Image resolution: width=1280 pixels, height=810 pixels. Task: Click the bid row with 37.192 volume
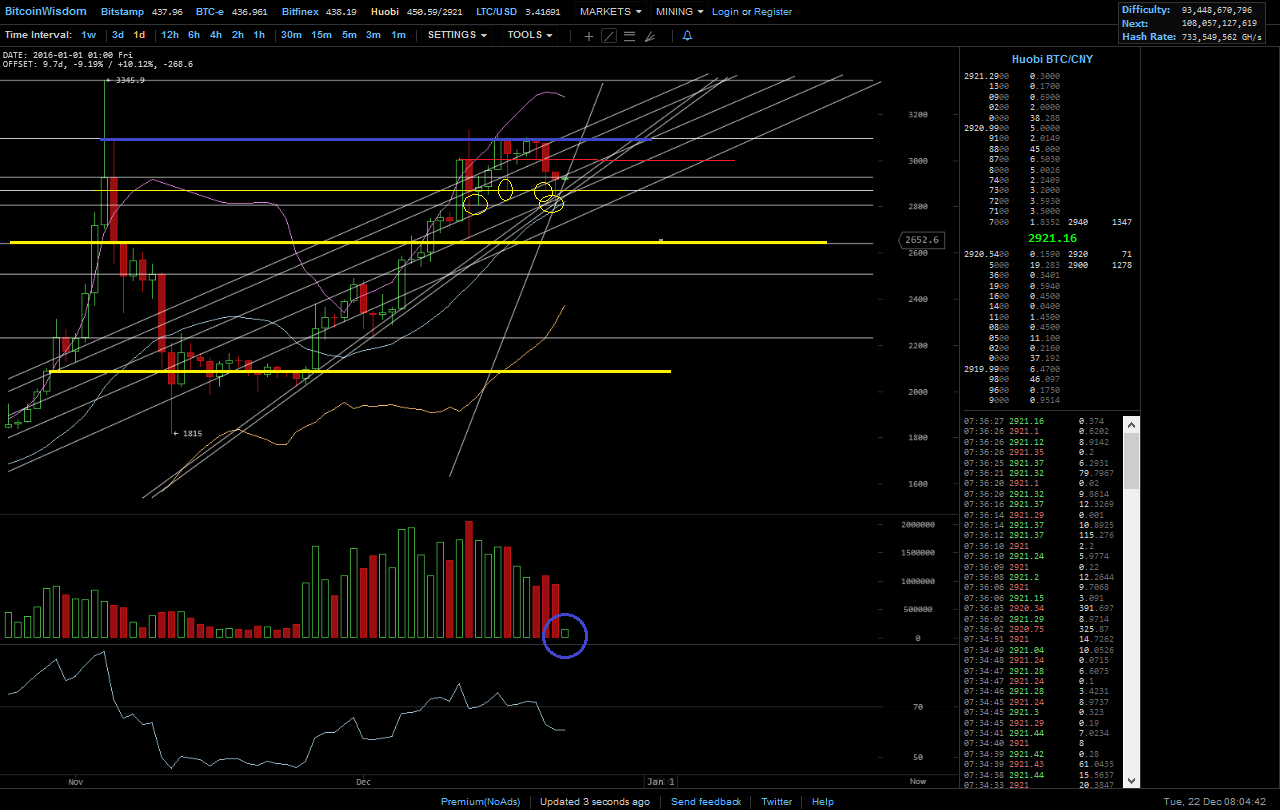pos(1050,358)
